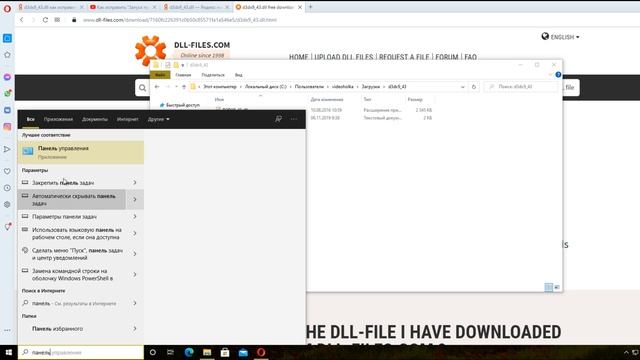Open history clock in Opera sidebar
Viewport: 640px width, 360px height.
[7, 188]
